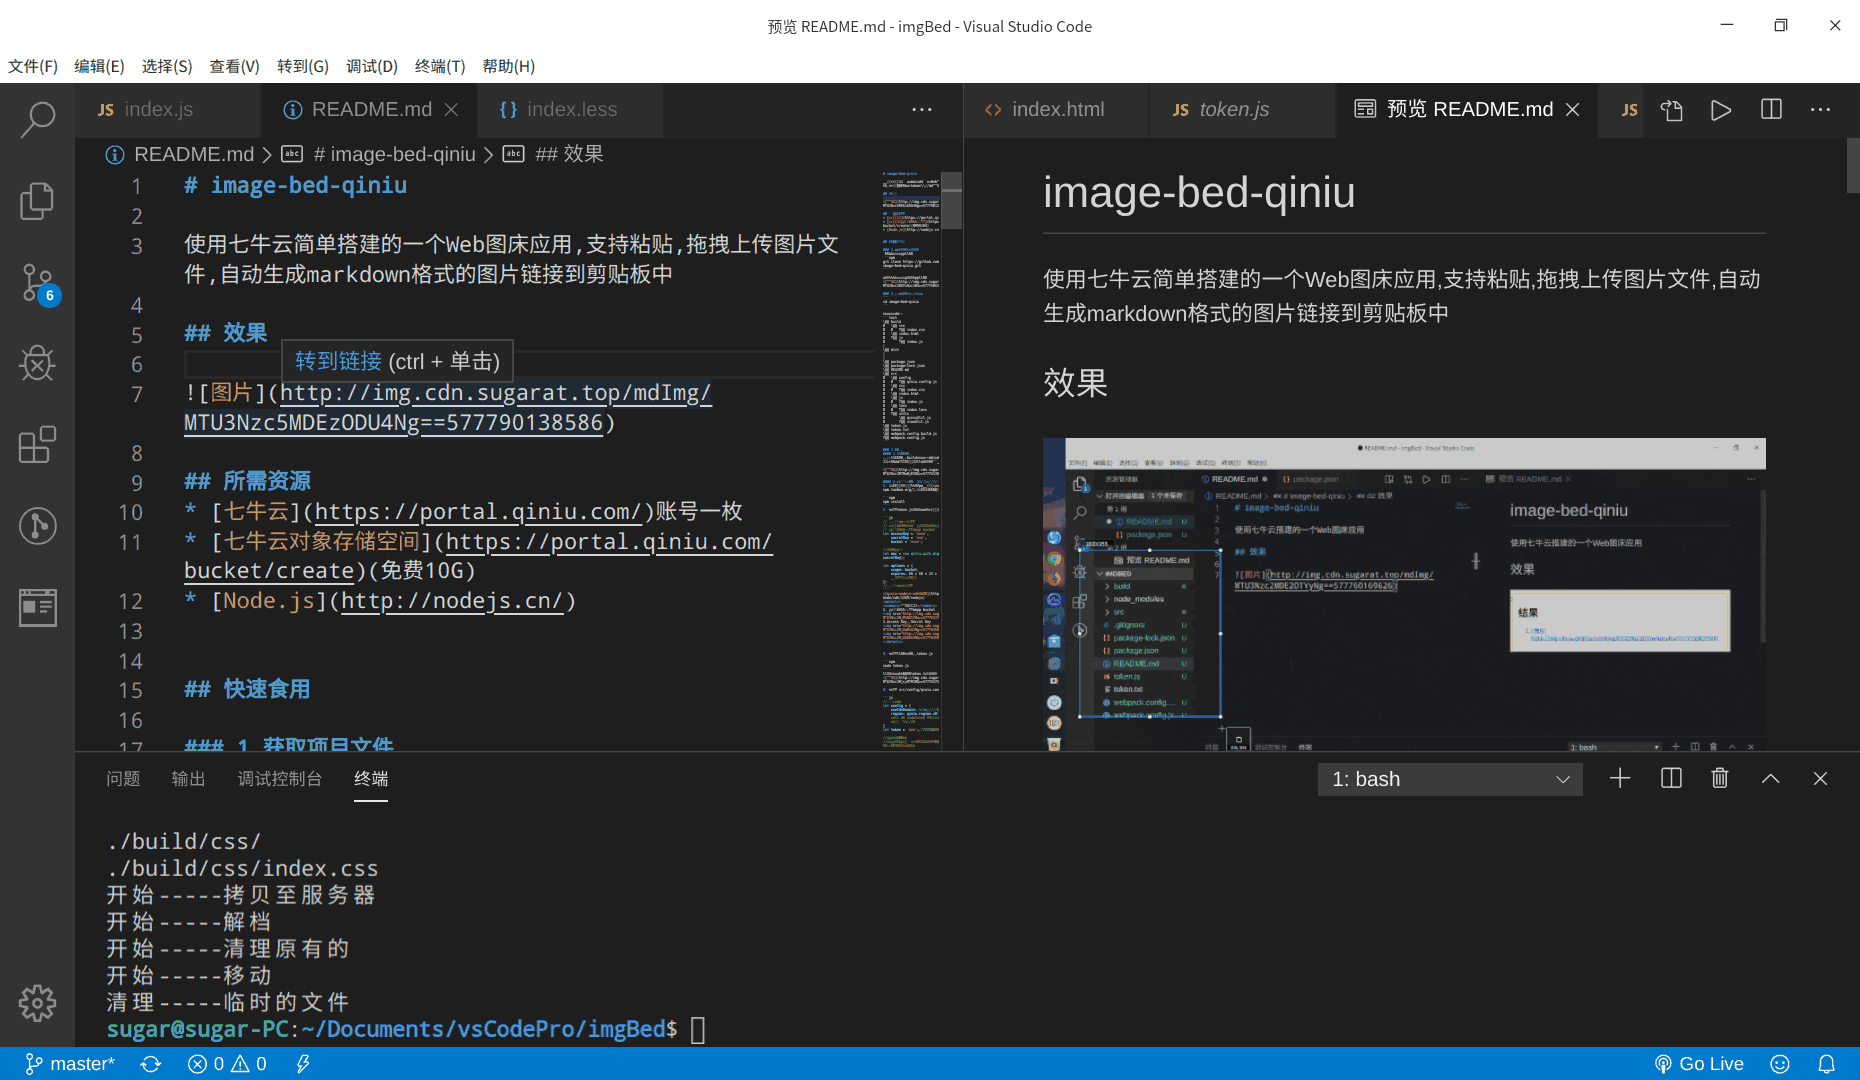The image size is (1860, 1080).
Task: Click the terminal prompt input cursor
Action: pos(698,1029)
